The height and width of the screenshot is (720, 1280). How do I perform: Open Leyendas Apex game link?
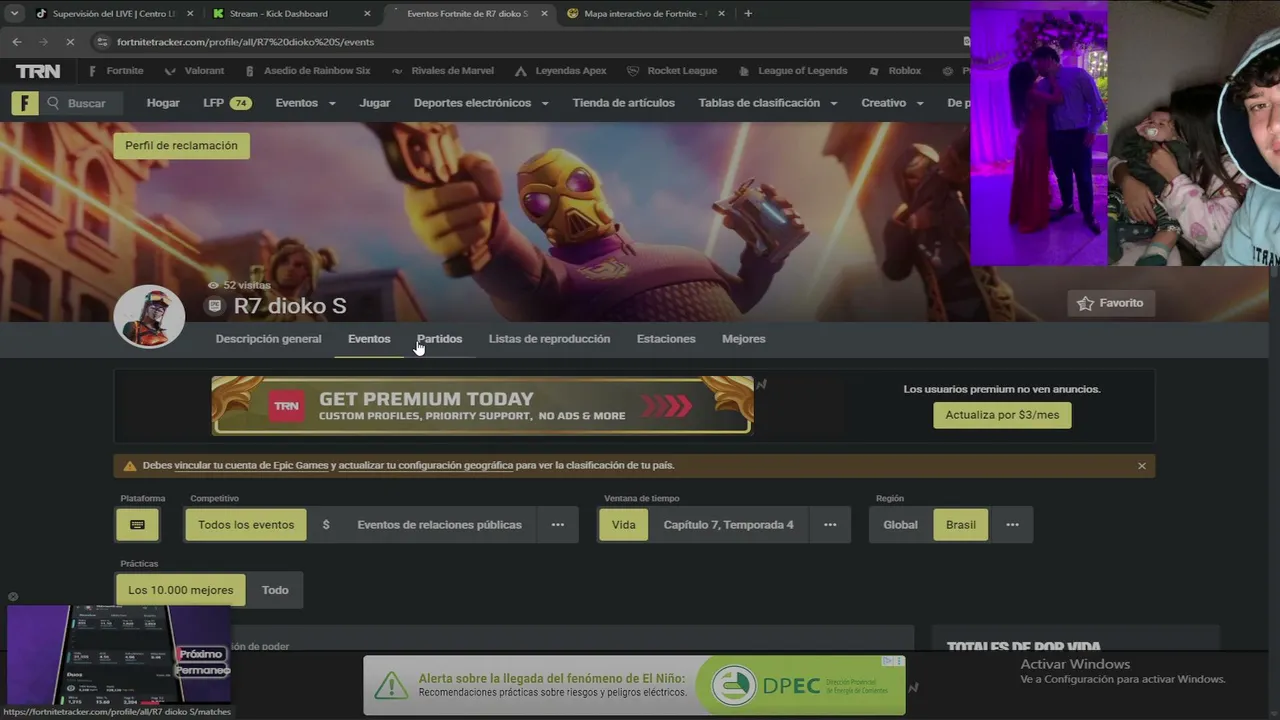561,71
